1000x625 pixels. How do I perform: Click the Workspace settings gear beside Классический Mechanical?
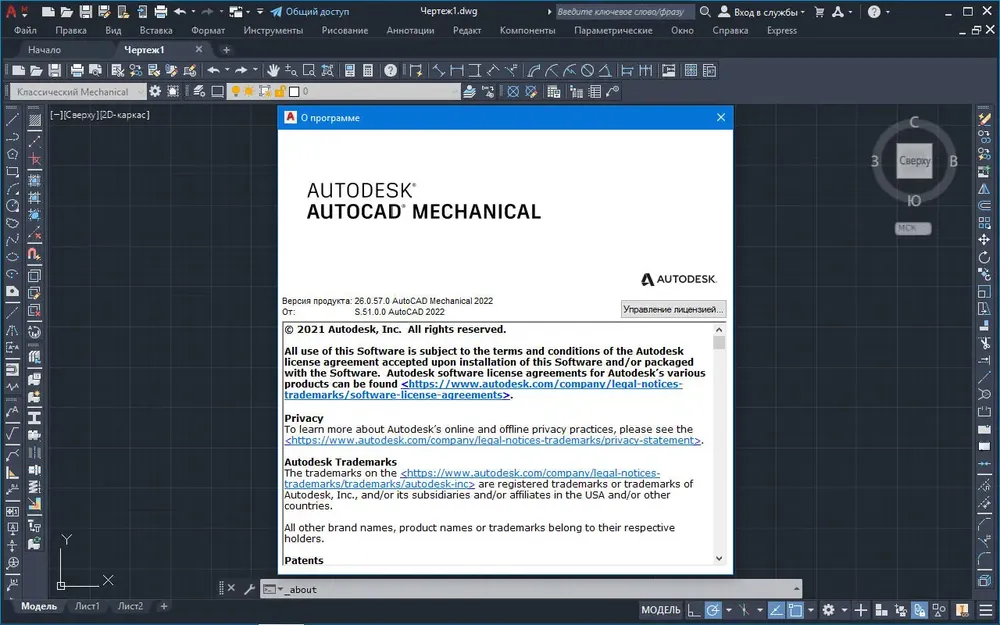click(x=155, y=91)
